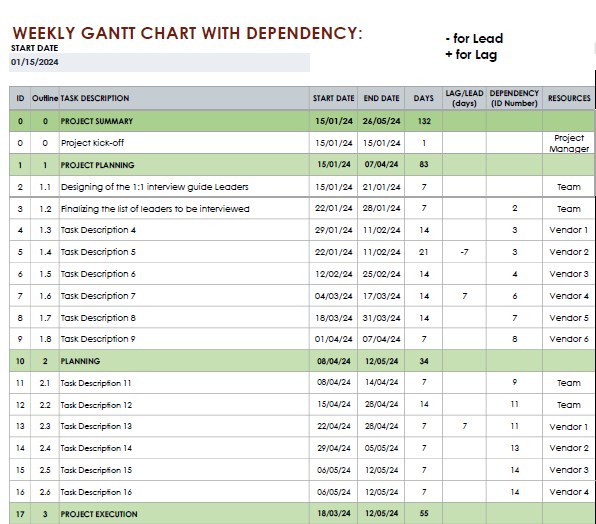The height and width of the screenshot is (524, 596).
Task: Click the PROJECT EXECUTION section row
Action: coord(302,514)
